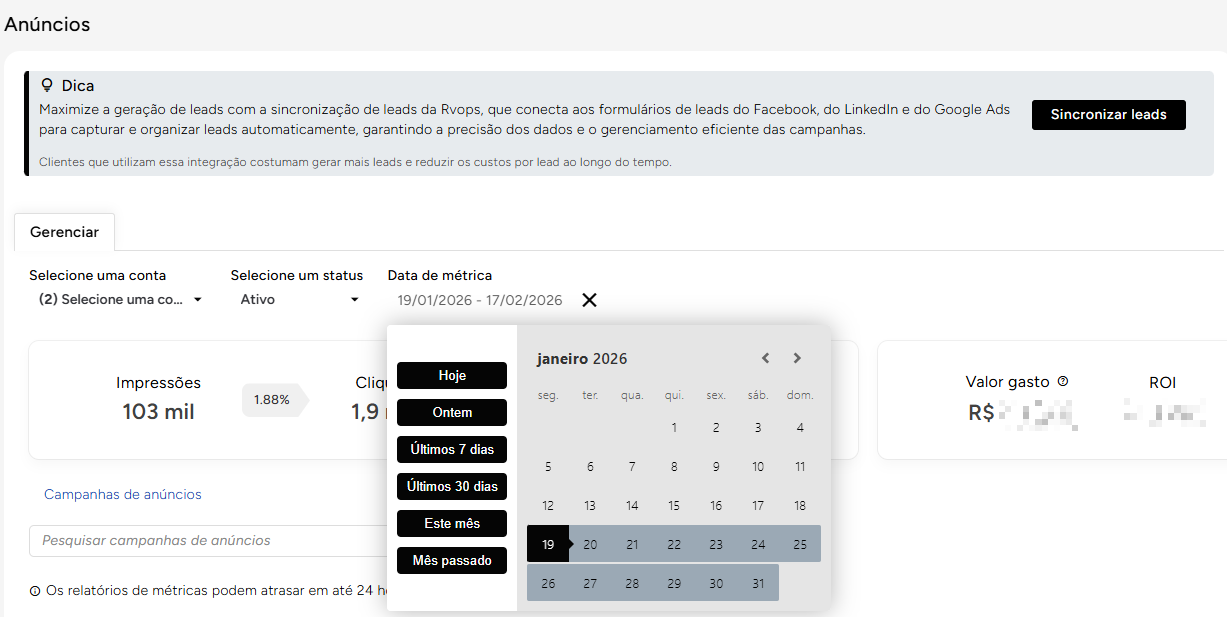Select January 15 in the calendar
1227x617 pixels.
674,506
